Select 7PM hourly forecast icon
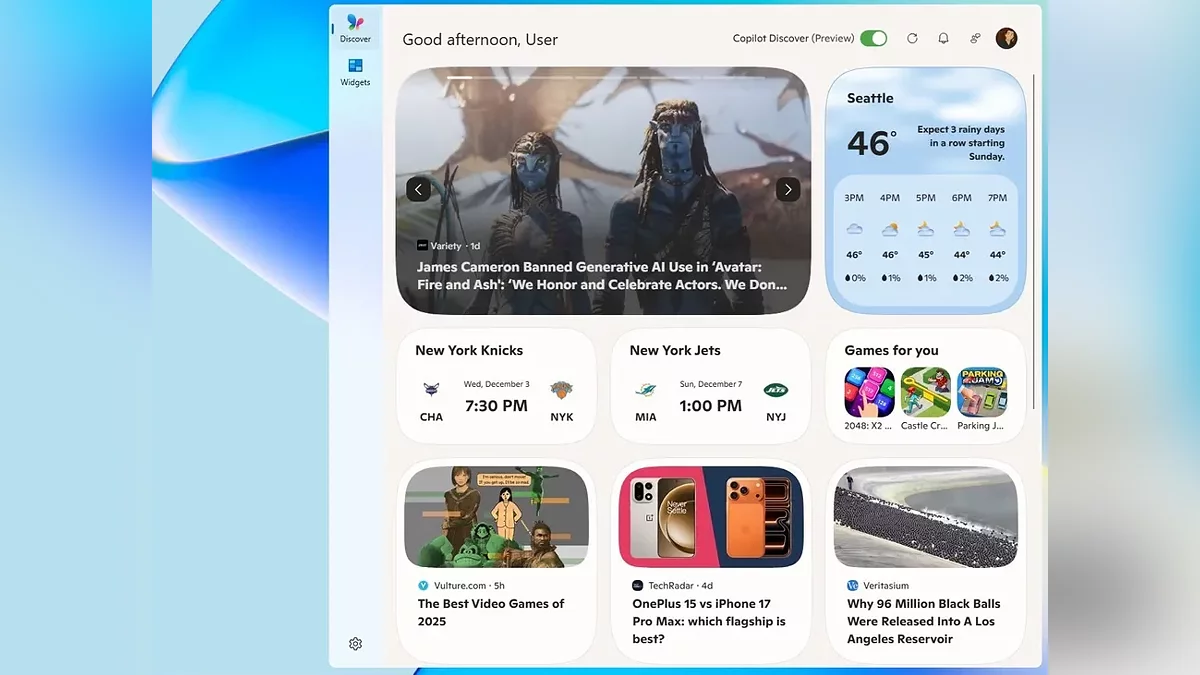 998,229
